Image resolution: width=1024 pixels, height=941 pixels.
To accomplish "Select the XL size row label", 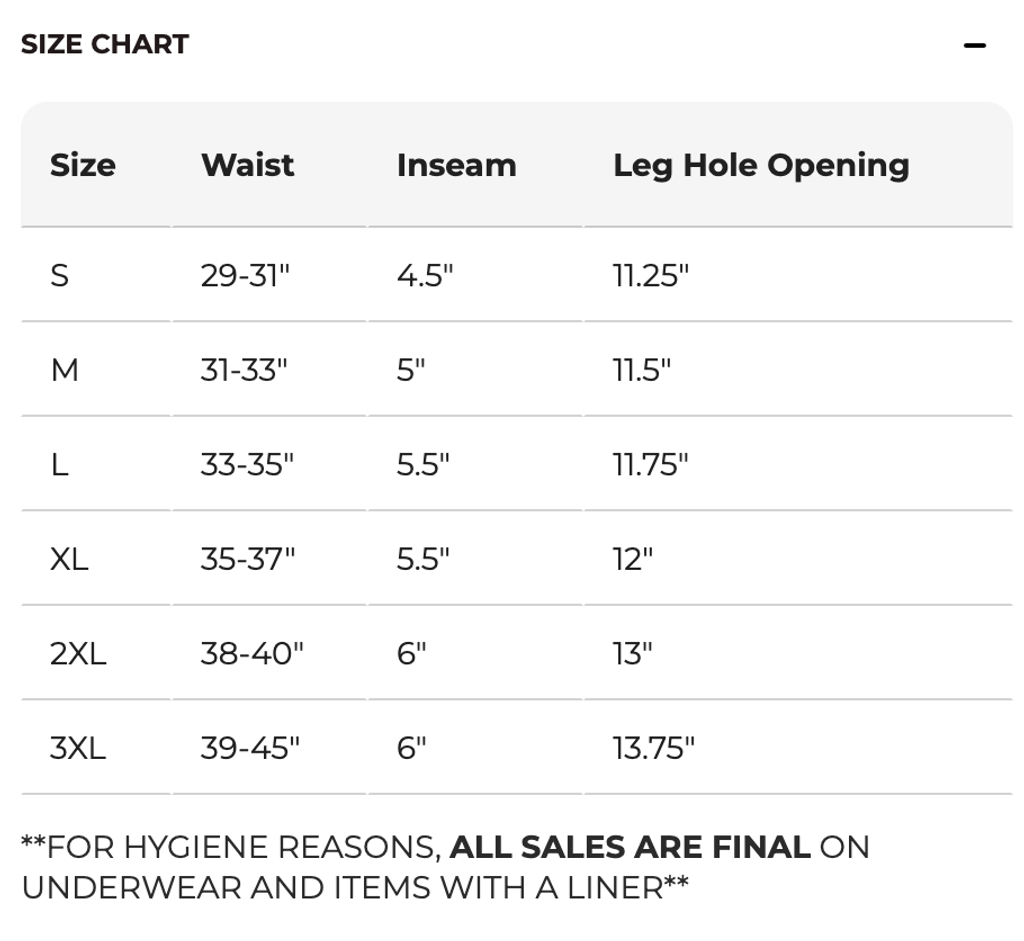I will click(69, 559).
